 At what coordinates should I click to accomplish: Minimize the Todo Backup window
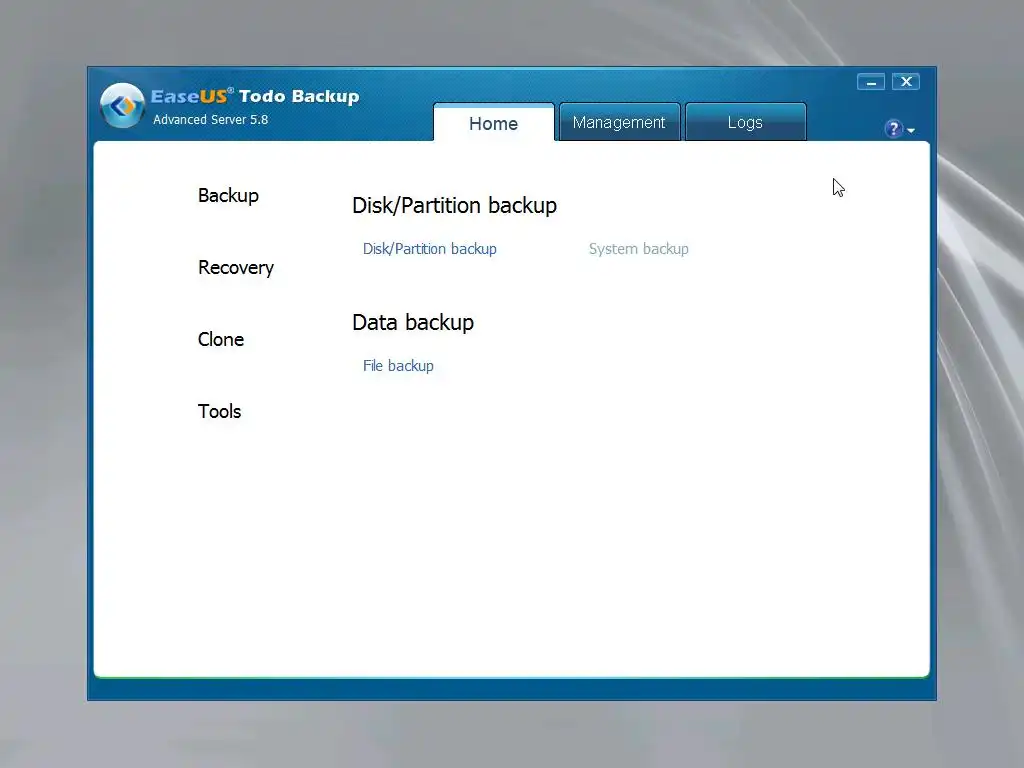871,82
